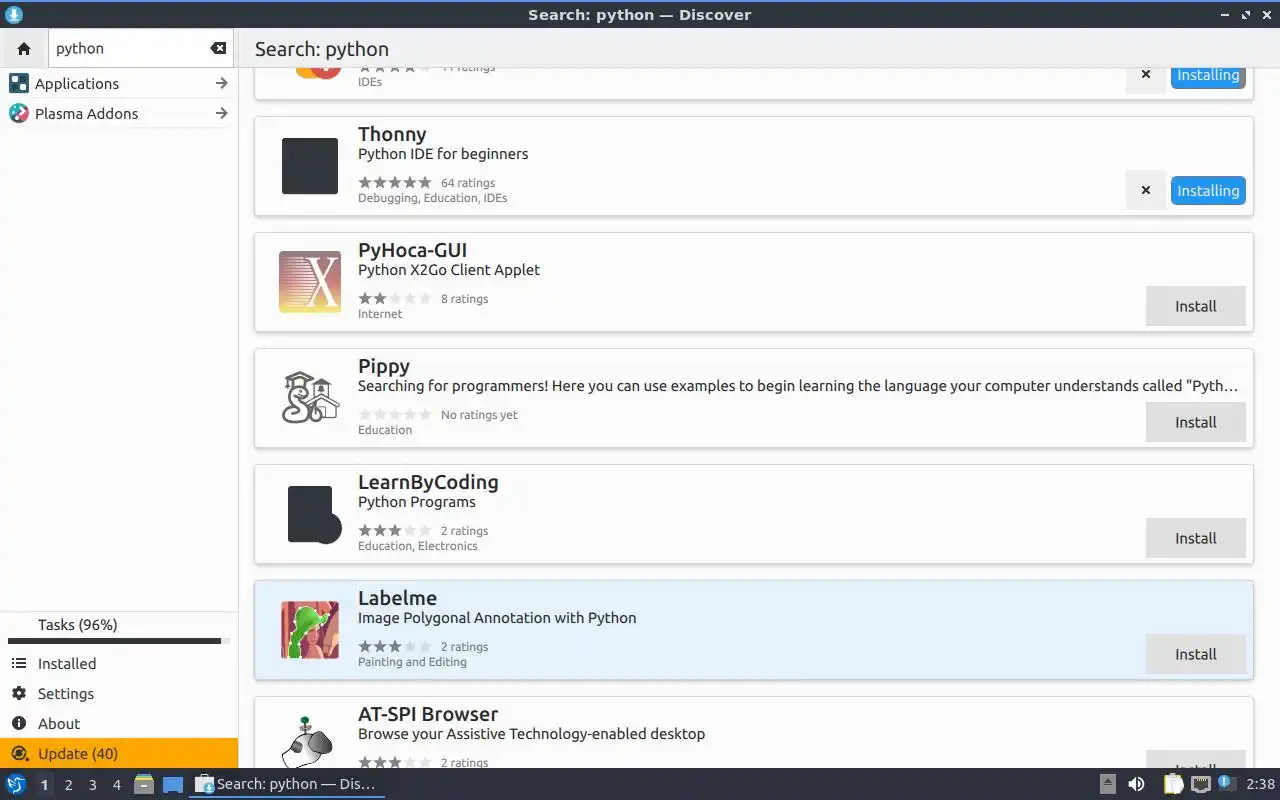Open the Pippy title
The height and width of the screenshot is (800, 1280).
(384, 366)
